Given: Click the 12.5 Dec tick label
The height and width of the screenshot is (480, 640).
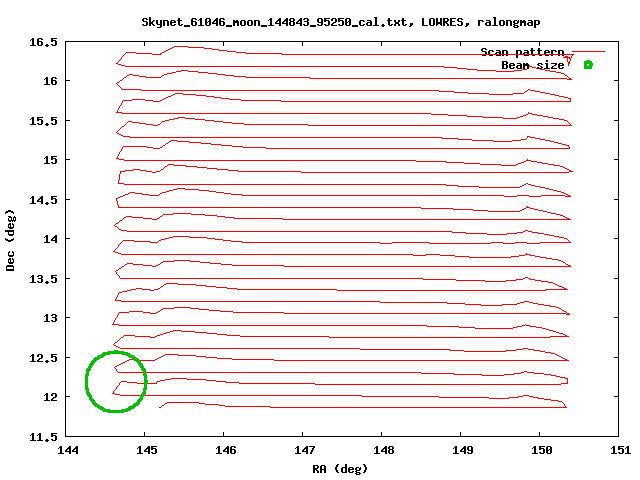Looking at the screenshot, I should (43, 358).
